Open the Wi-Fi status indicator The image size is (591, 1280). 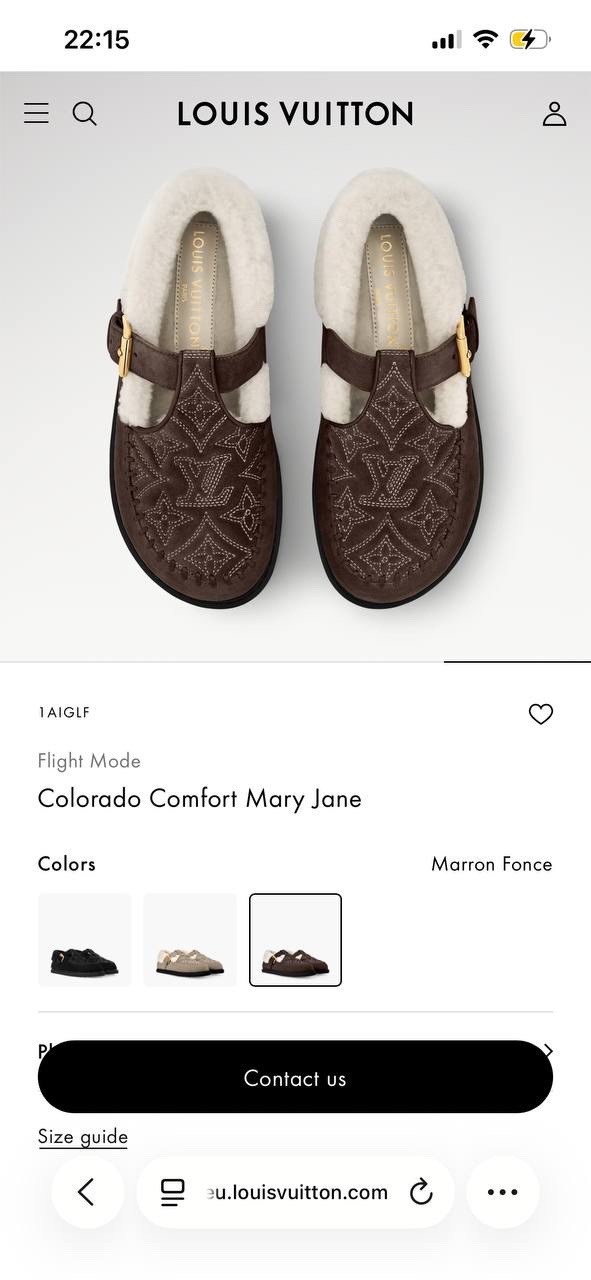(x=486, y=39)
